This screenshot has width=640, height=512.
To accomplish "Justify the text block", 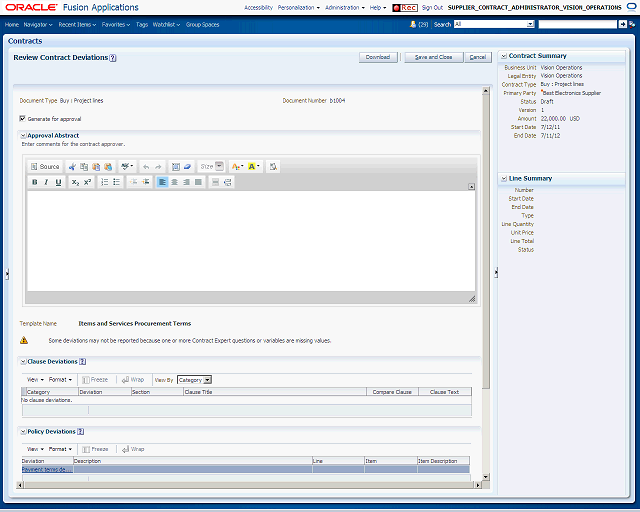I will tap(198, 182).
